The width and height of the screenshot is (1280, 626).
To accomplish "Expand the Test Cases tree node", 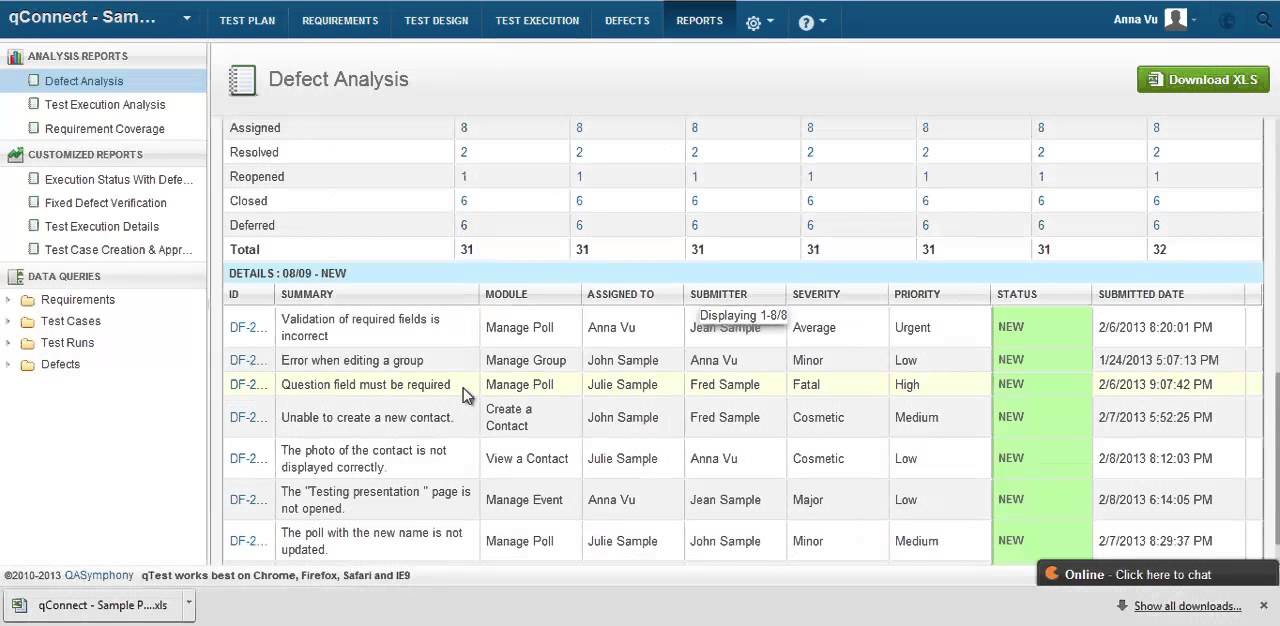I will (9, 322).
